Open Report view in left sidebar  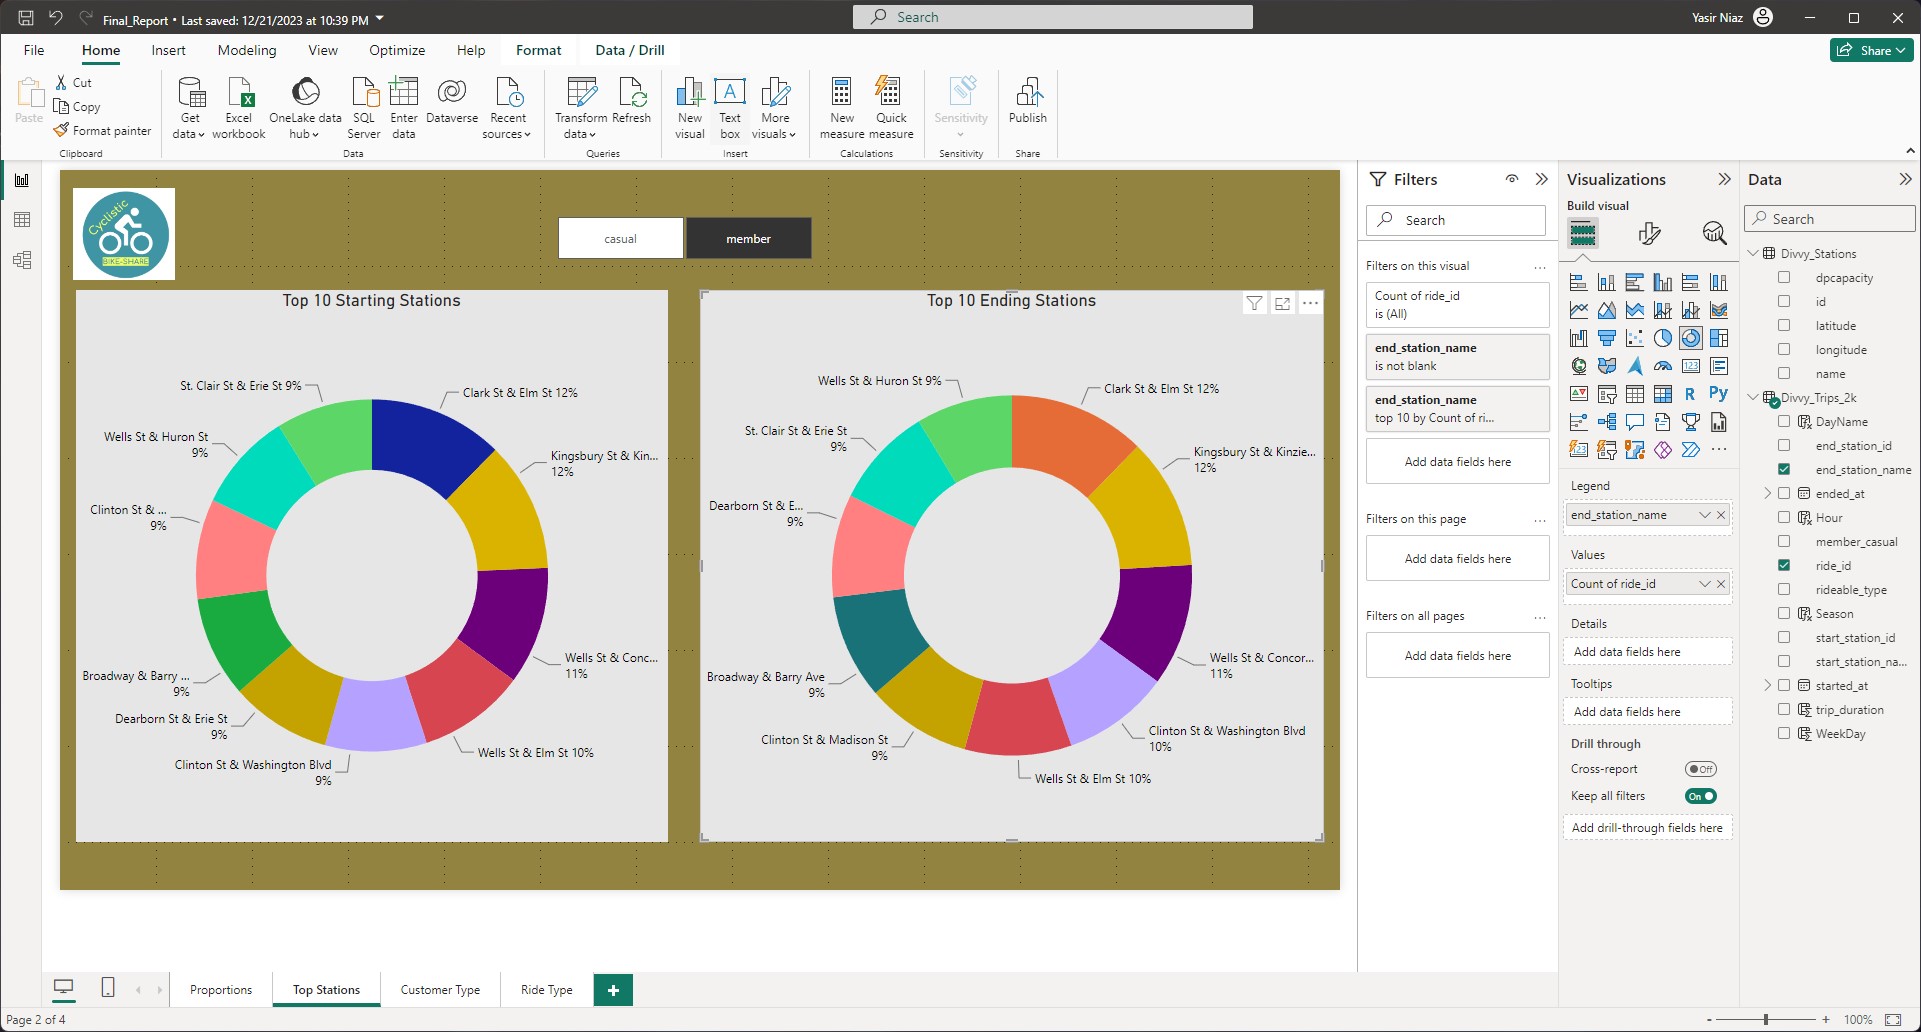22,180
